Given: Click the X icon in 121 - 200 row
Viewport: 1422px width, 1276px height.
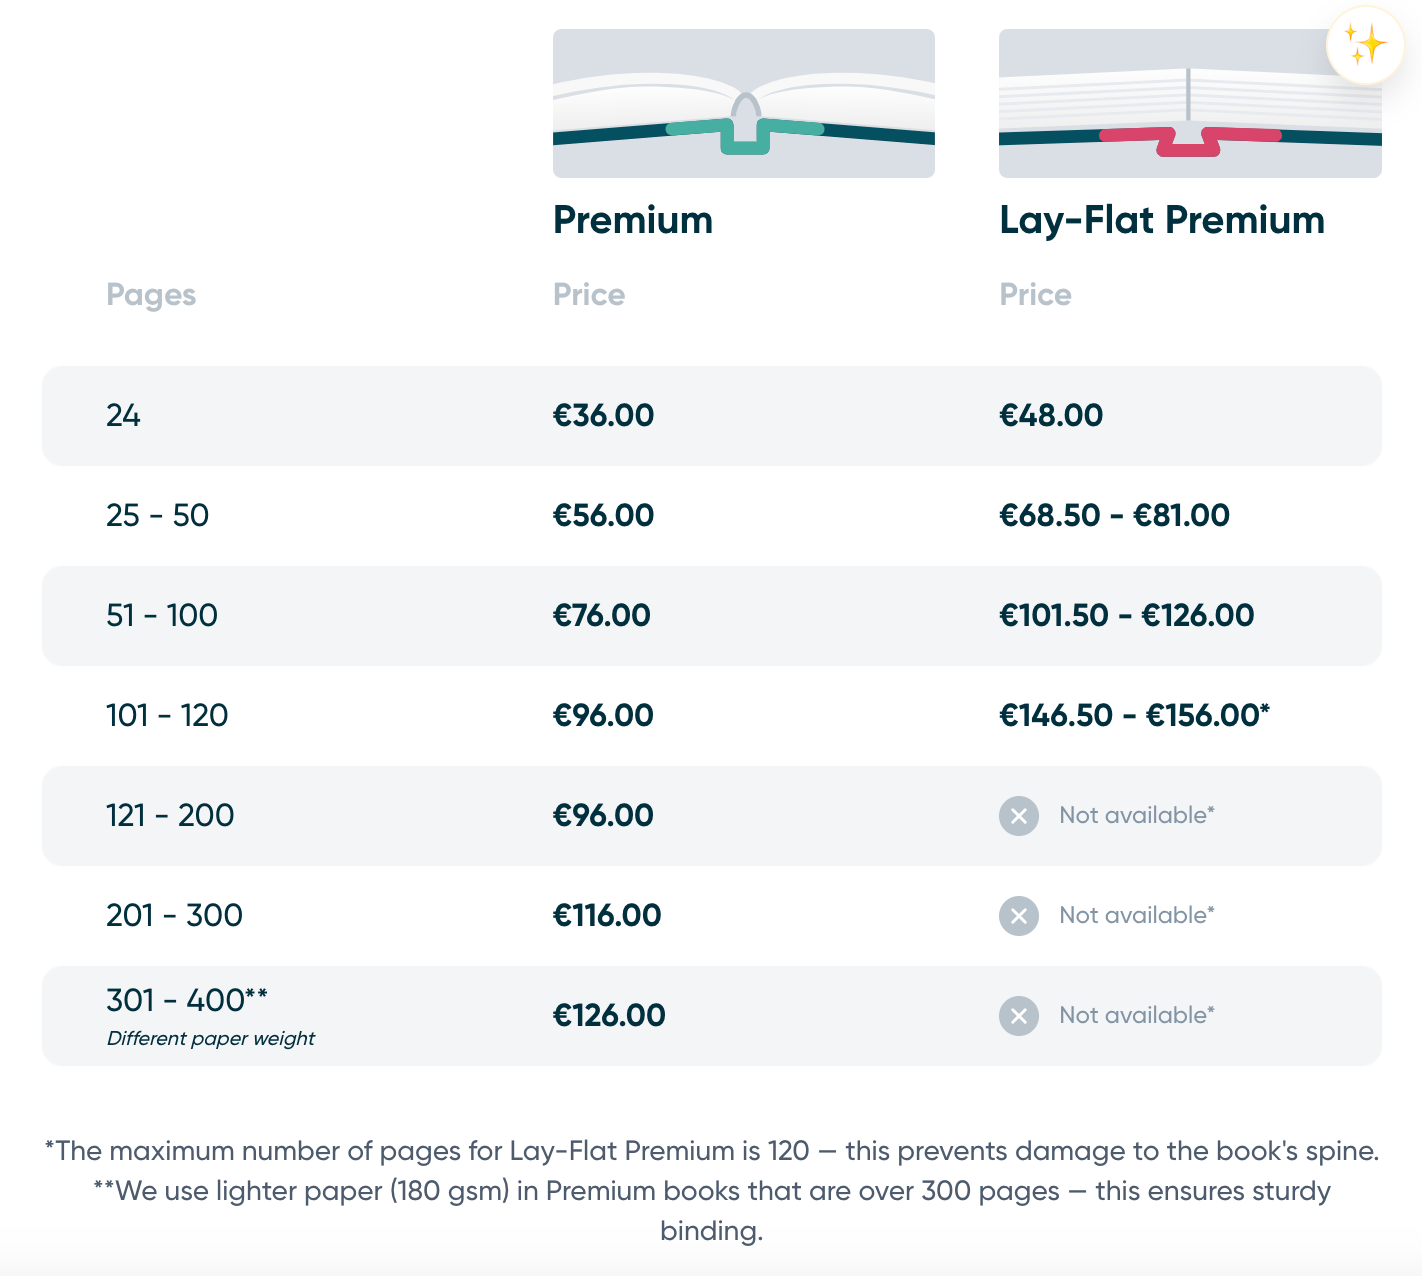Looking at the screenshot, I should [x=1019, y=816].
